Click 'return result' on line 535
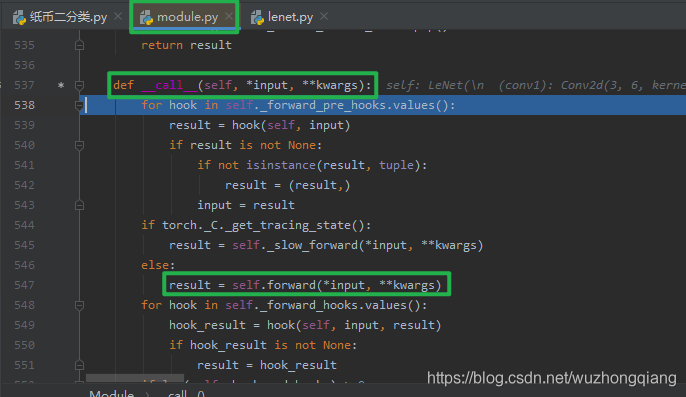This screenshot has width=686, height=397. pyautogui.click(x=186, y=45)
